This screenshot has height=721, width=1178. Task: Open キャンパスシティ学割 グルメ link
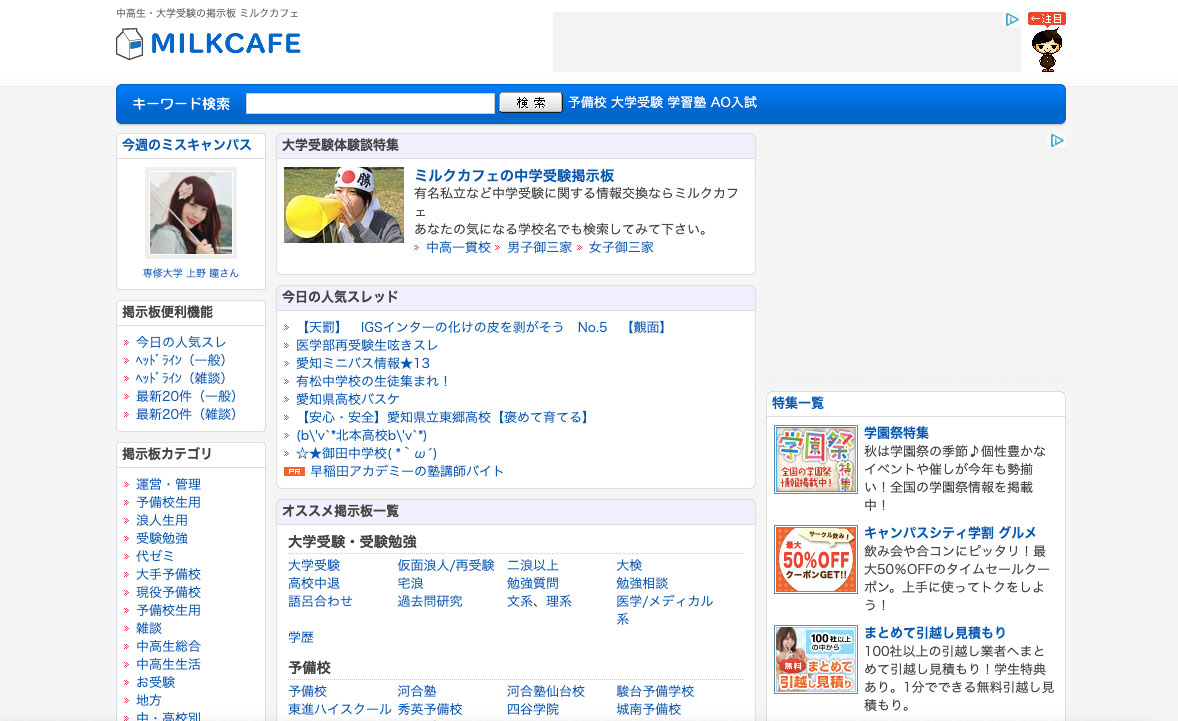[950, 533]
